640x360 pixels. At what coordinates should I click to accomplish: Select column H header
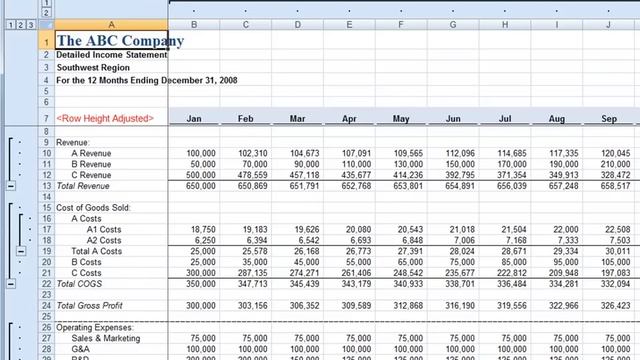[505, 25]
